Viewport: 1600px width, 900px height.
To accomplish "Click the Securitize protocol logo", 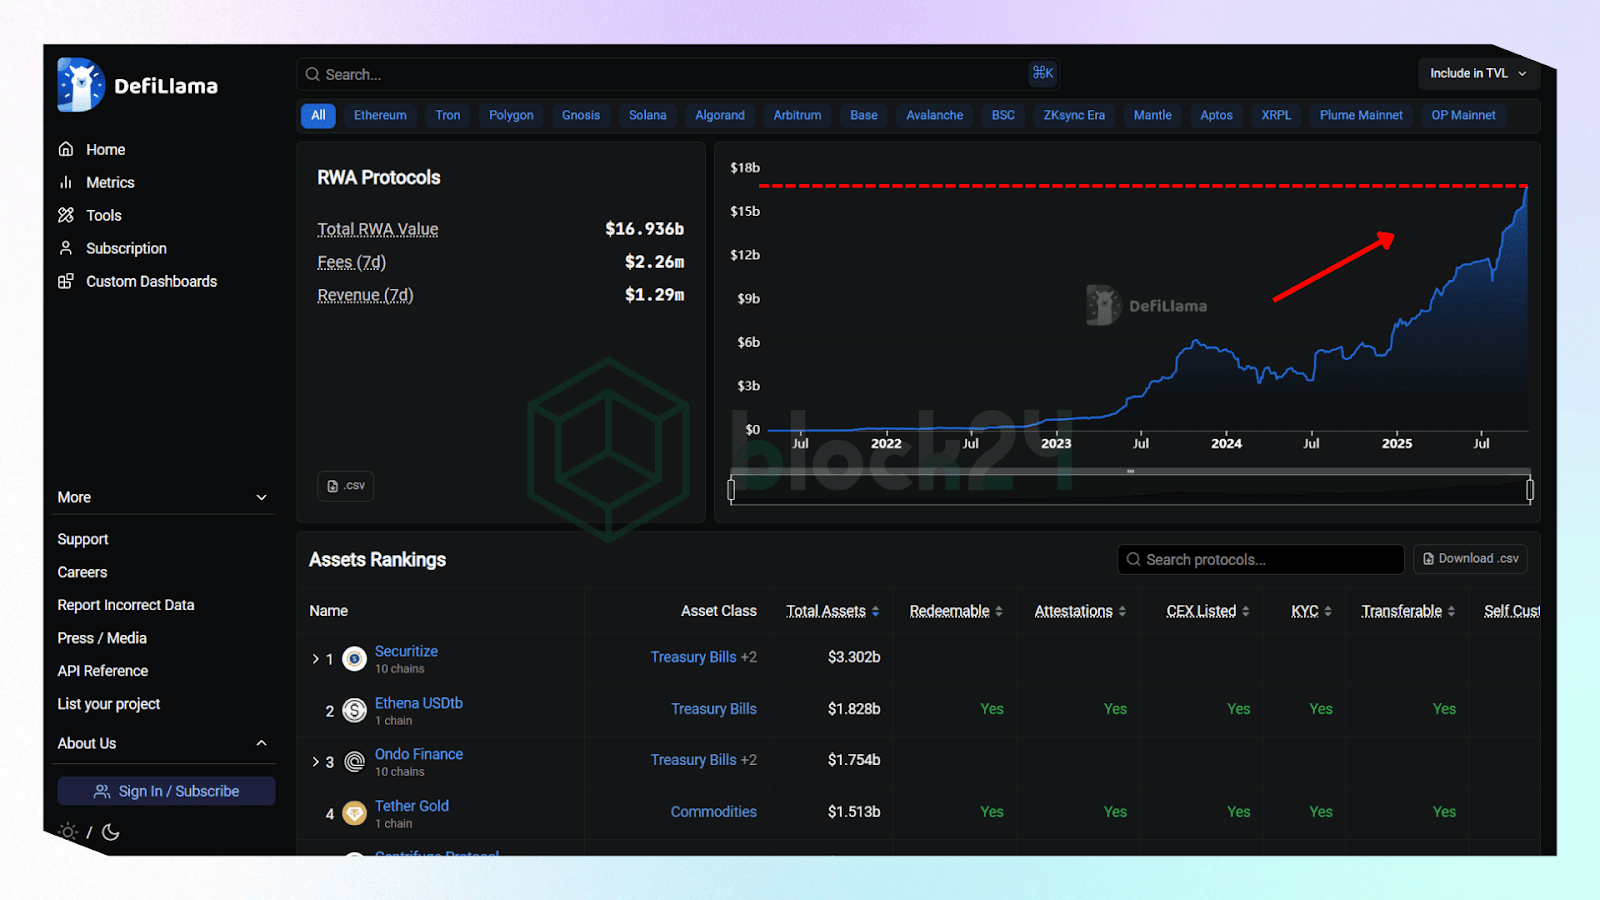I will (x=354, y=659).
